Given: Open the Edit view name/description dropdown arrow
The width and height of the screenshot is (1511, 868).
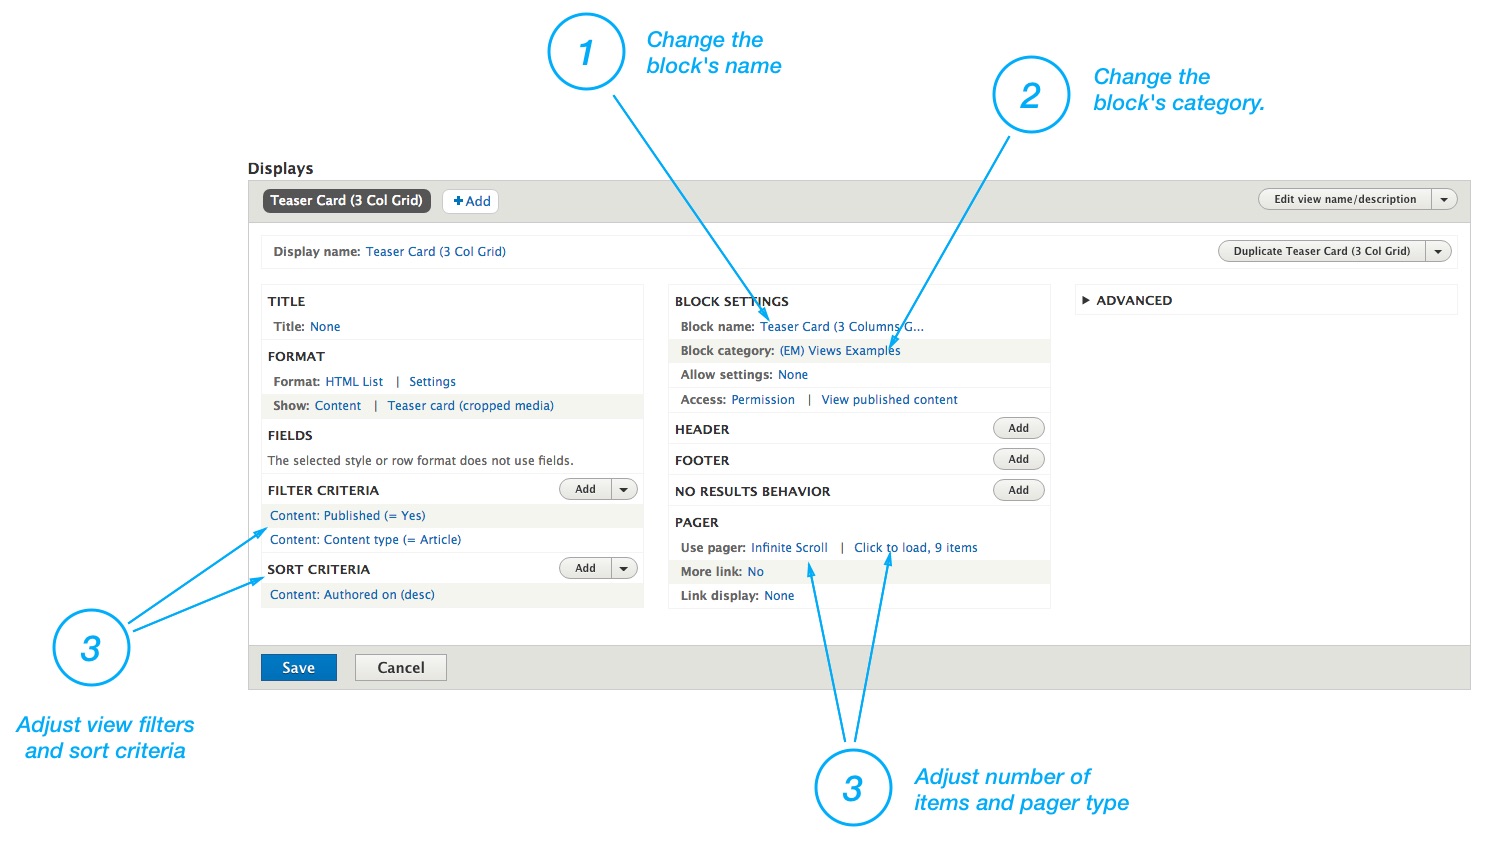Looking at the screenshot, I should click(x=1444, y=199).
